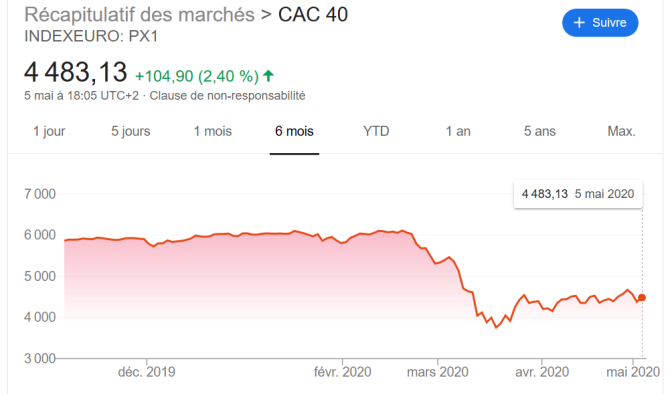Click the mars 2020 axis label
Viewport: 672px width, 394px height.
tap(438, 372)
